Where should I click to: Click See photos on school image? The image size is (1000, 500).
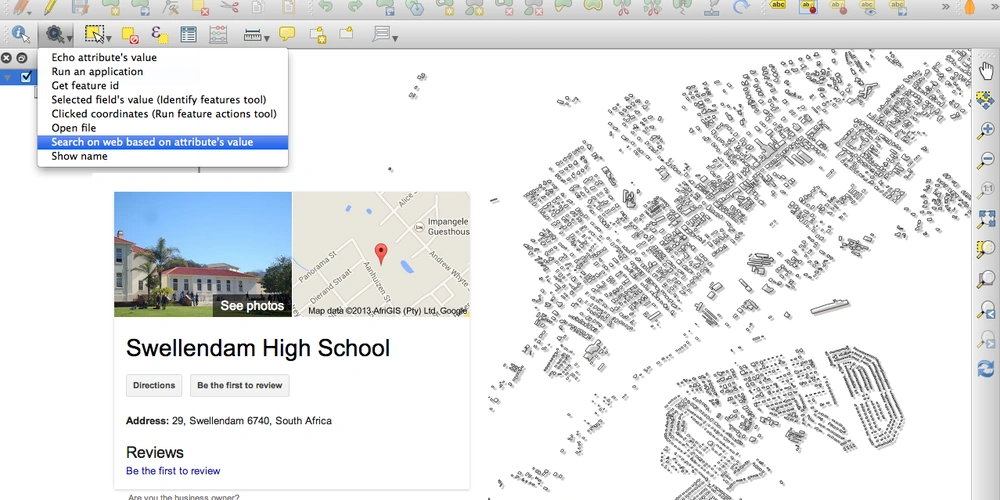252,306
